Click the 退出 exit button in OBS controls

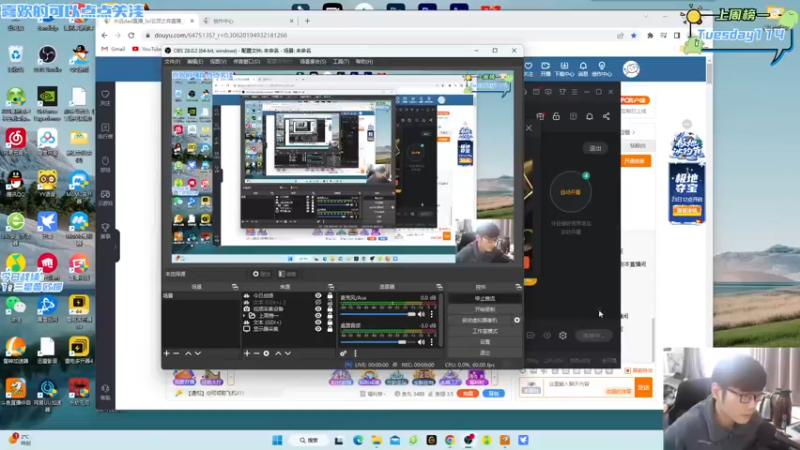point(485,353)
